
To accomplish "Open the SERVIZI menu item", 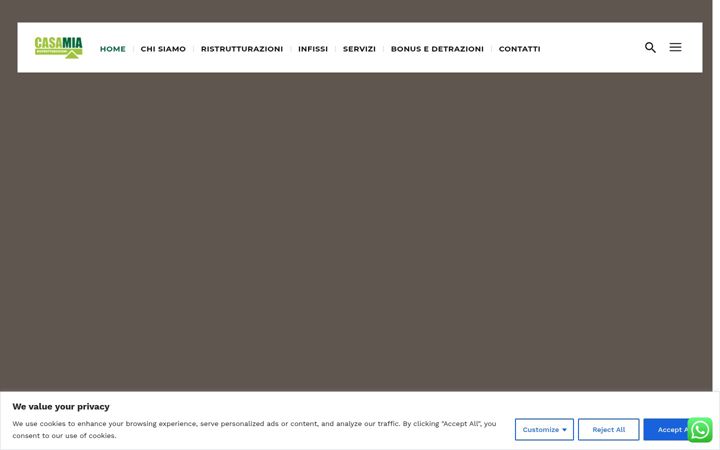I will 359,49.
